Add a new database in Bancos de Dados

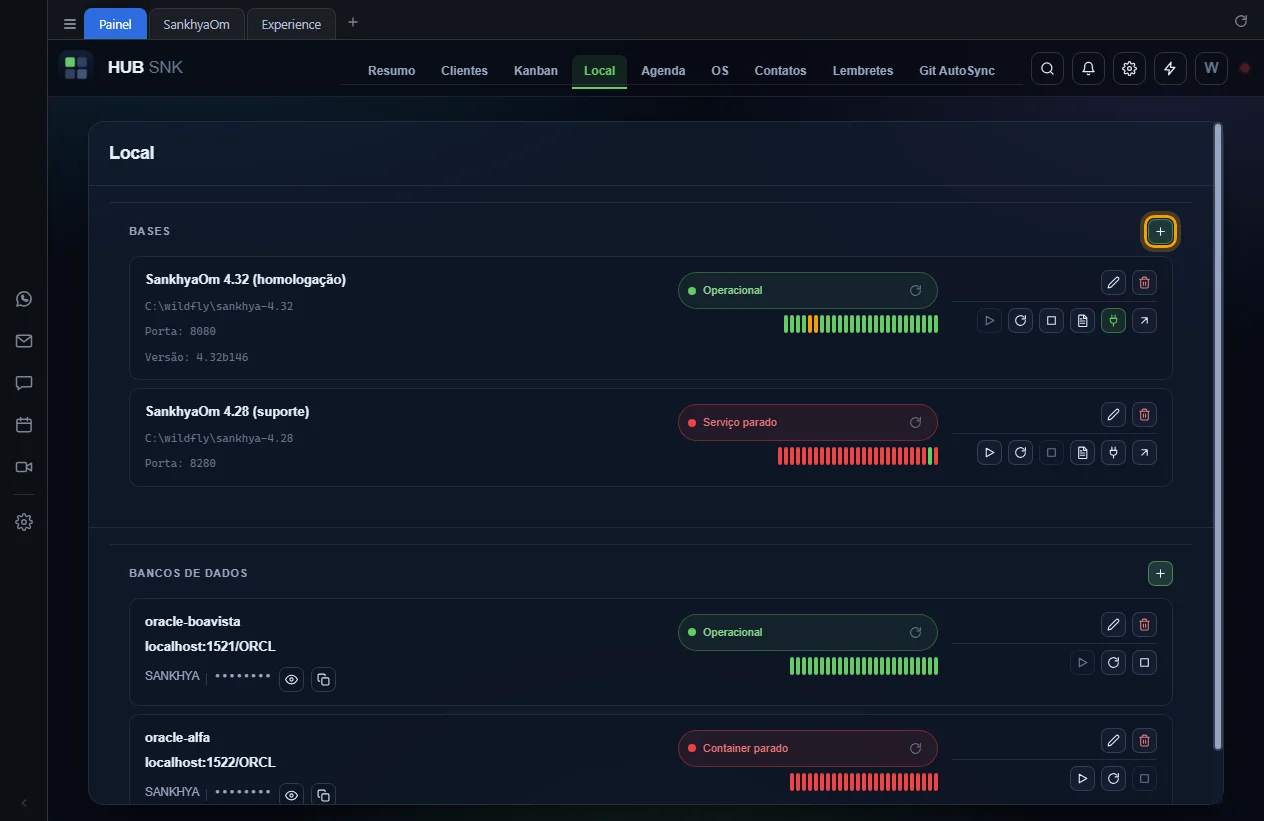pos(1160,574)
